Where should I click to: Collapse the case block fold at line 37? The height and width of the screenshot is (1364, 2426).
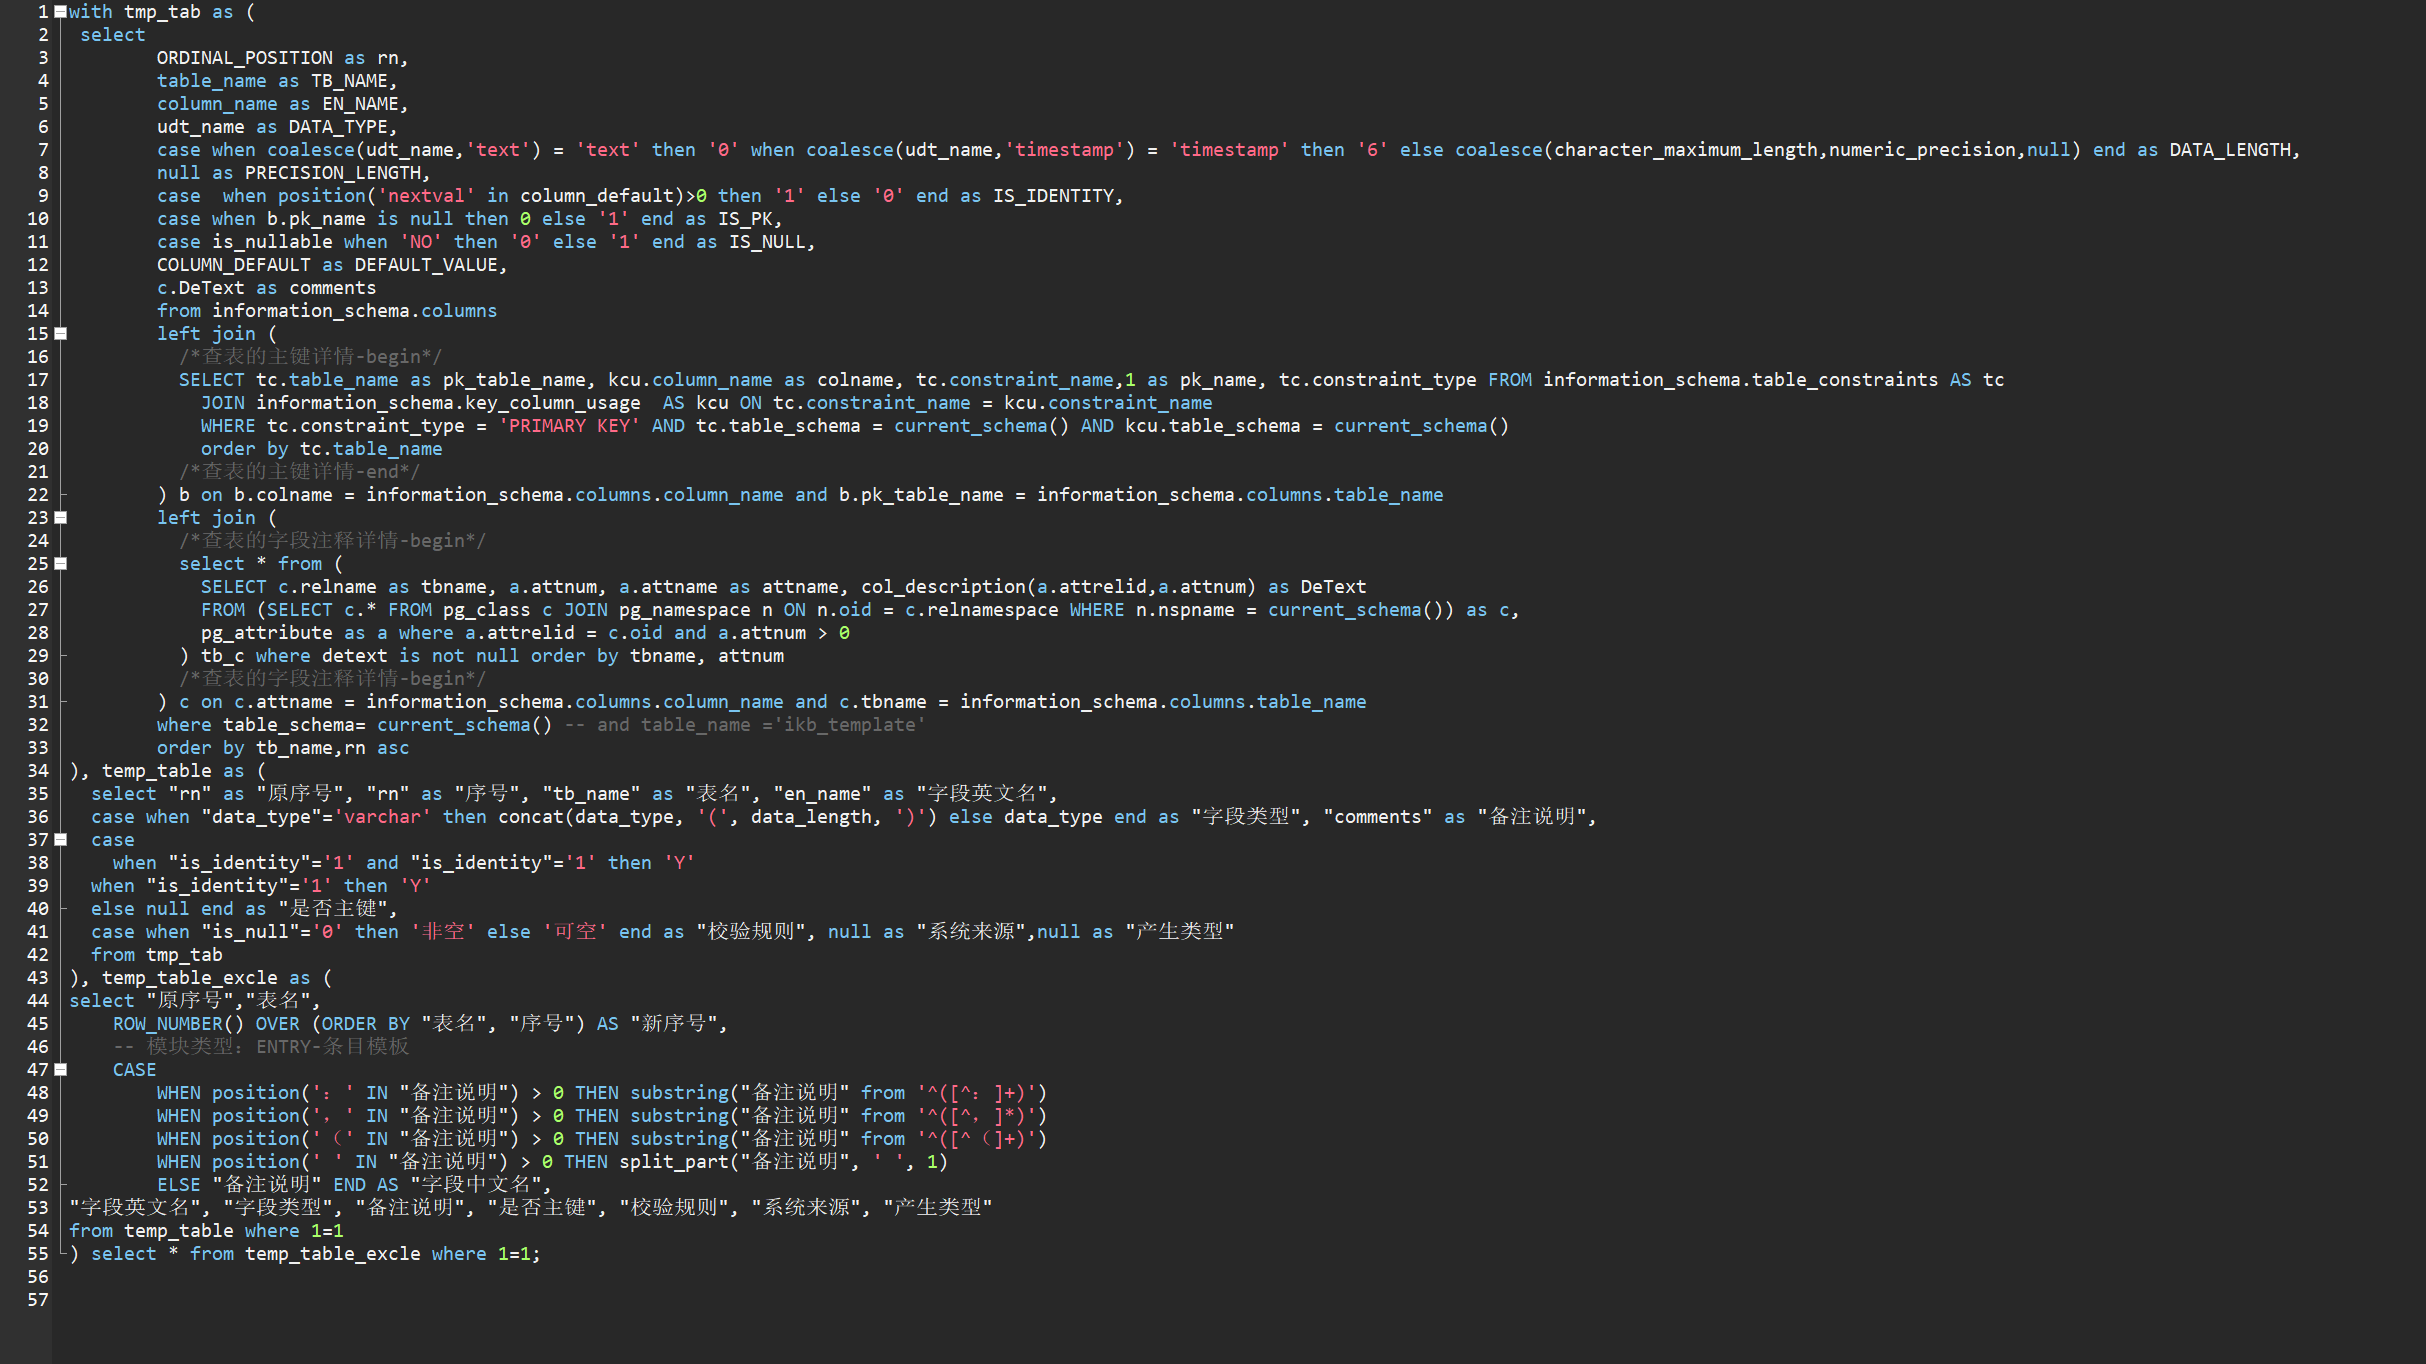point(60,840)
